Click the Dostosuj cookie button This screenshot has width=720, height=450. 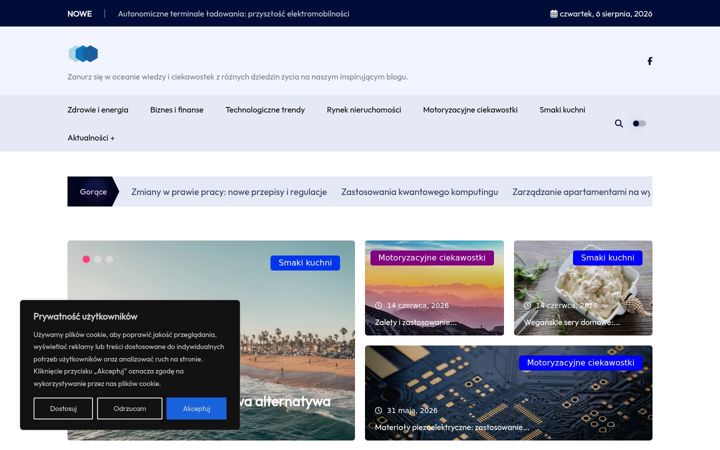pyautogui.click(x=63, y=408)
